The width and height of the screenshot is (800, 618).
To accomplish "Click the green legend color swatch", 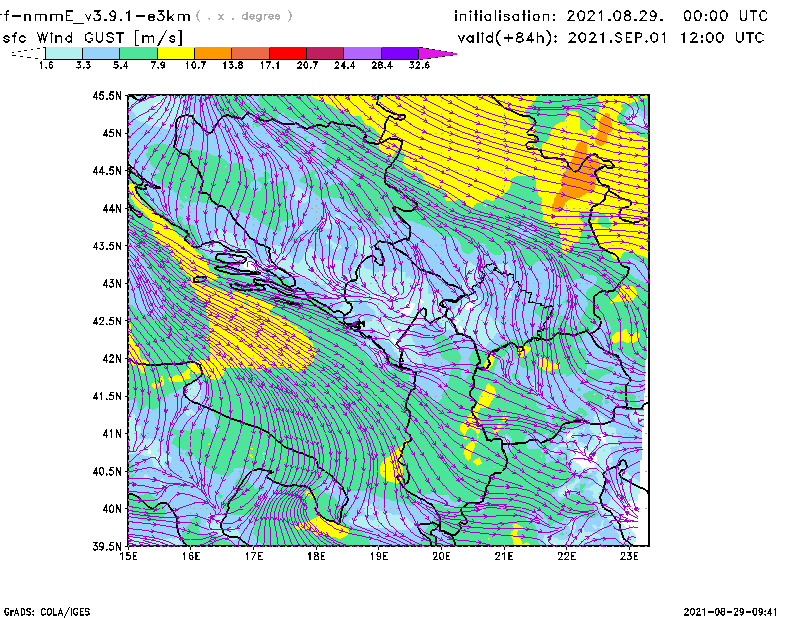I will pyautogui.click(x=138, y=53).
